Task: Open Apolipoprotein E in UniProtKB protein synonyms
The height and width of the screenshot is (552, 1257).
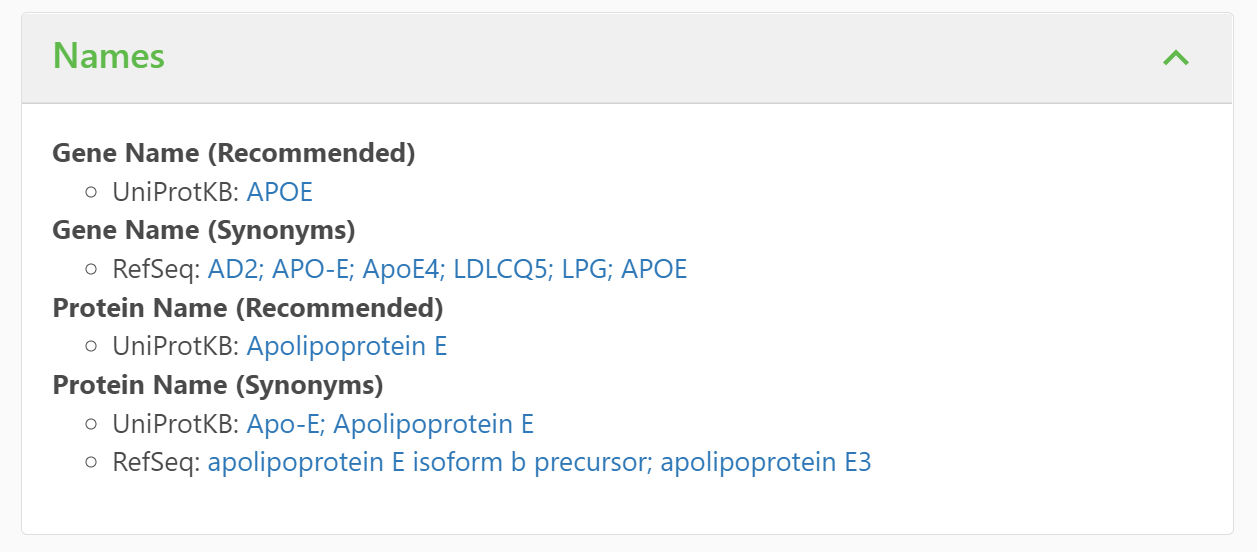Action: click(433, 424)
